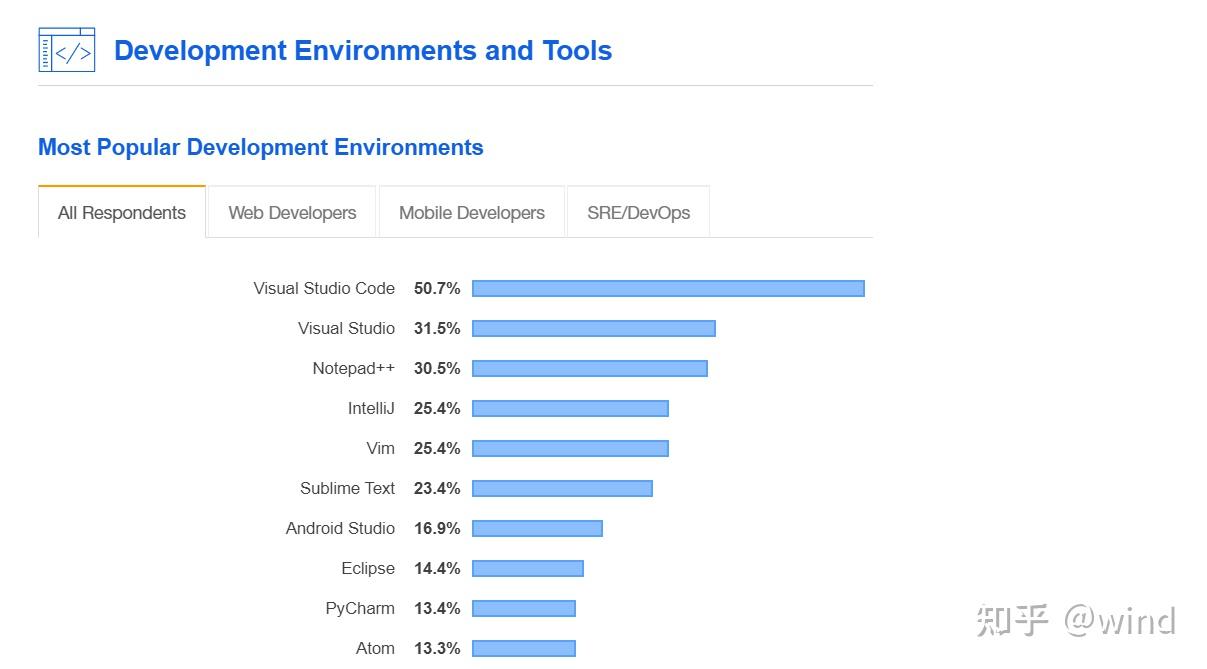The height and width of the screenshot is (669, 1207).
Task: Switch to the Mobile Developers tab
Action: point(471,212)
